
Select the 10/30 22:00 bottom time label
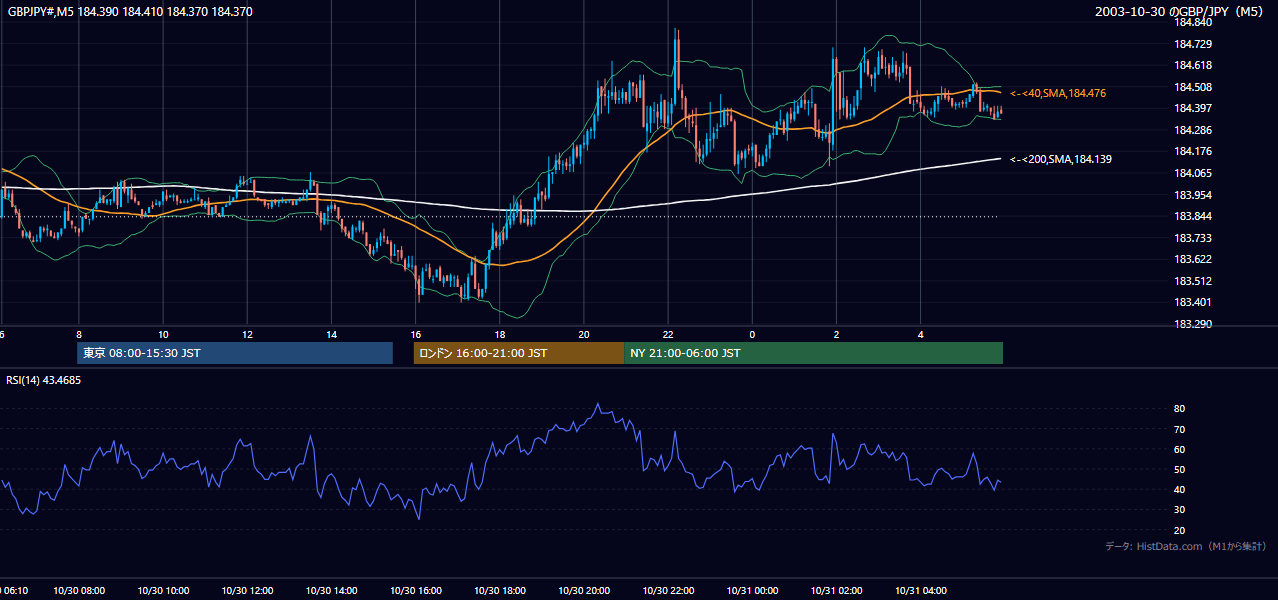pos(668,591)
